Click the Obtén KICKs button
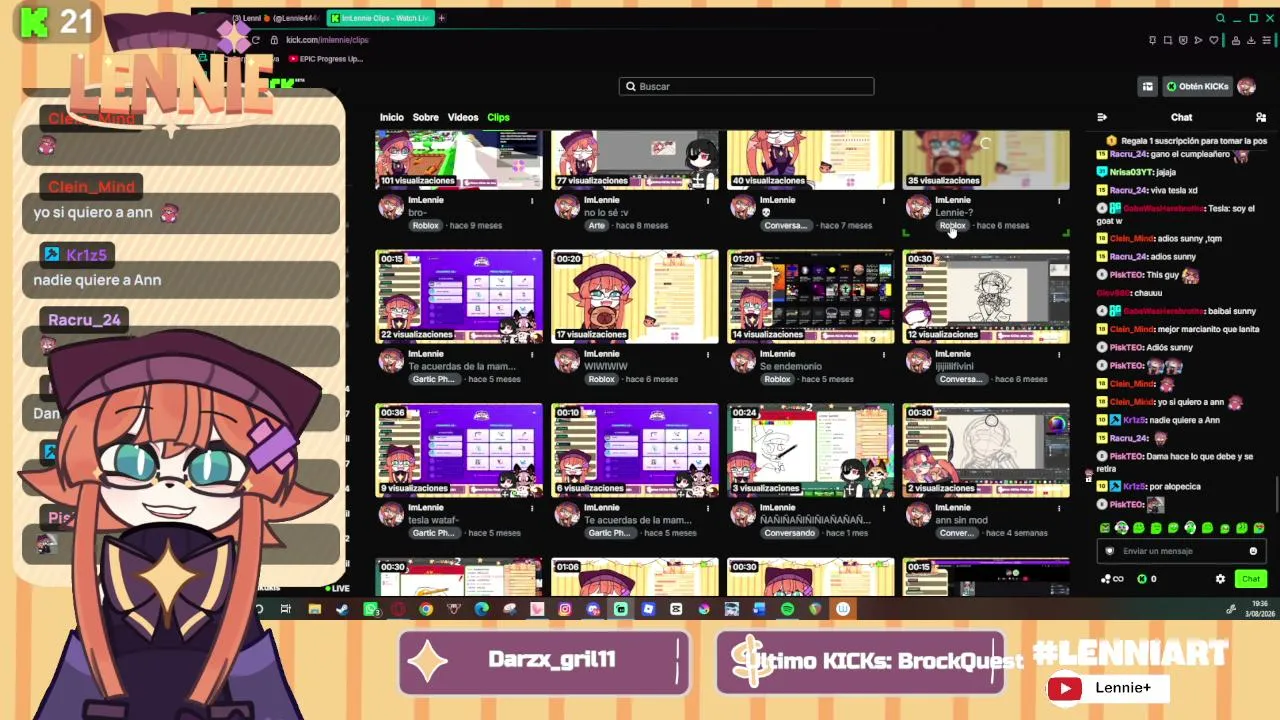Viewport: 1280px width, 720px height. pos(1197,87)
